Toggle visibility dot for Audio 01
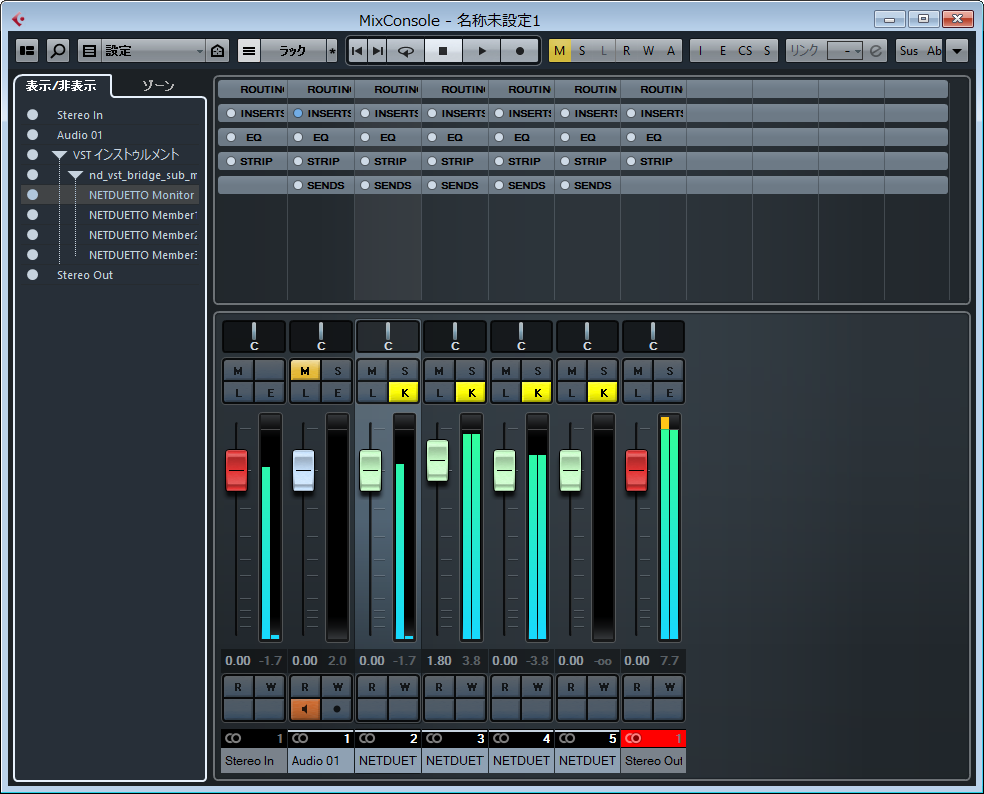This screenshot has height=794, width=984. click(x=33, y=135)
